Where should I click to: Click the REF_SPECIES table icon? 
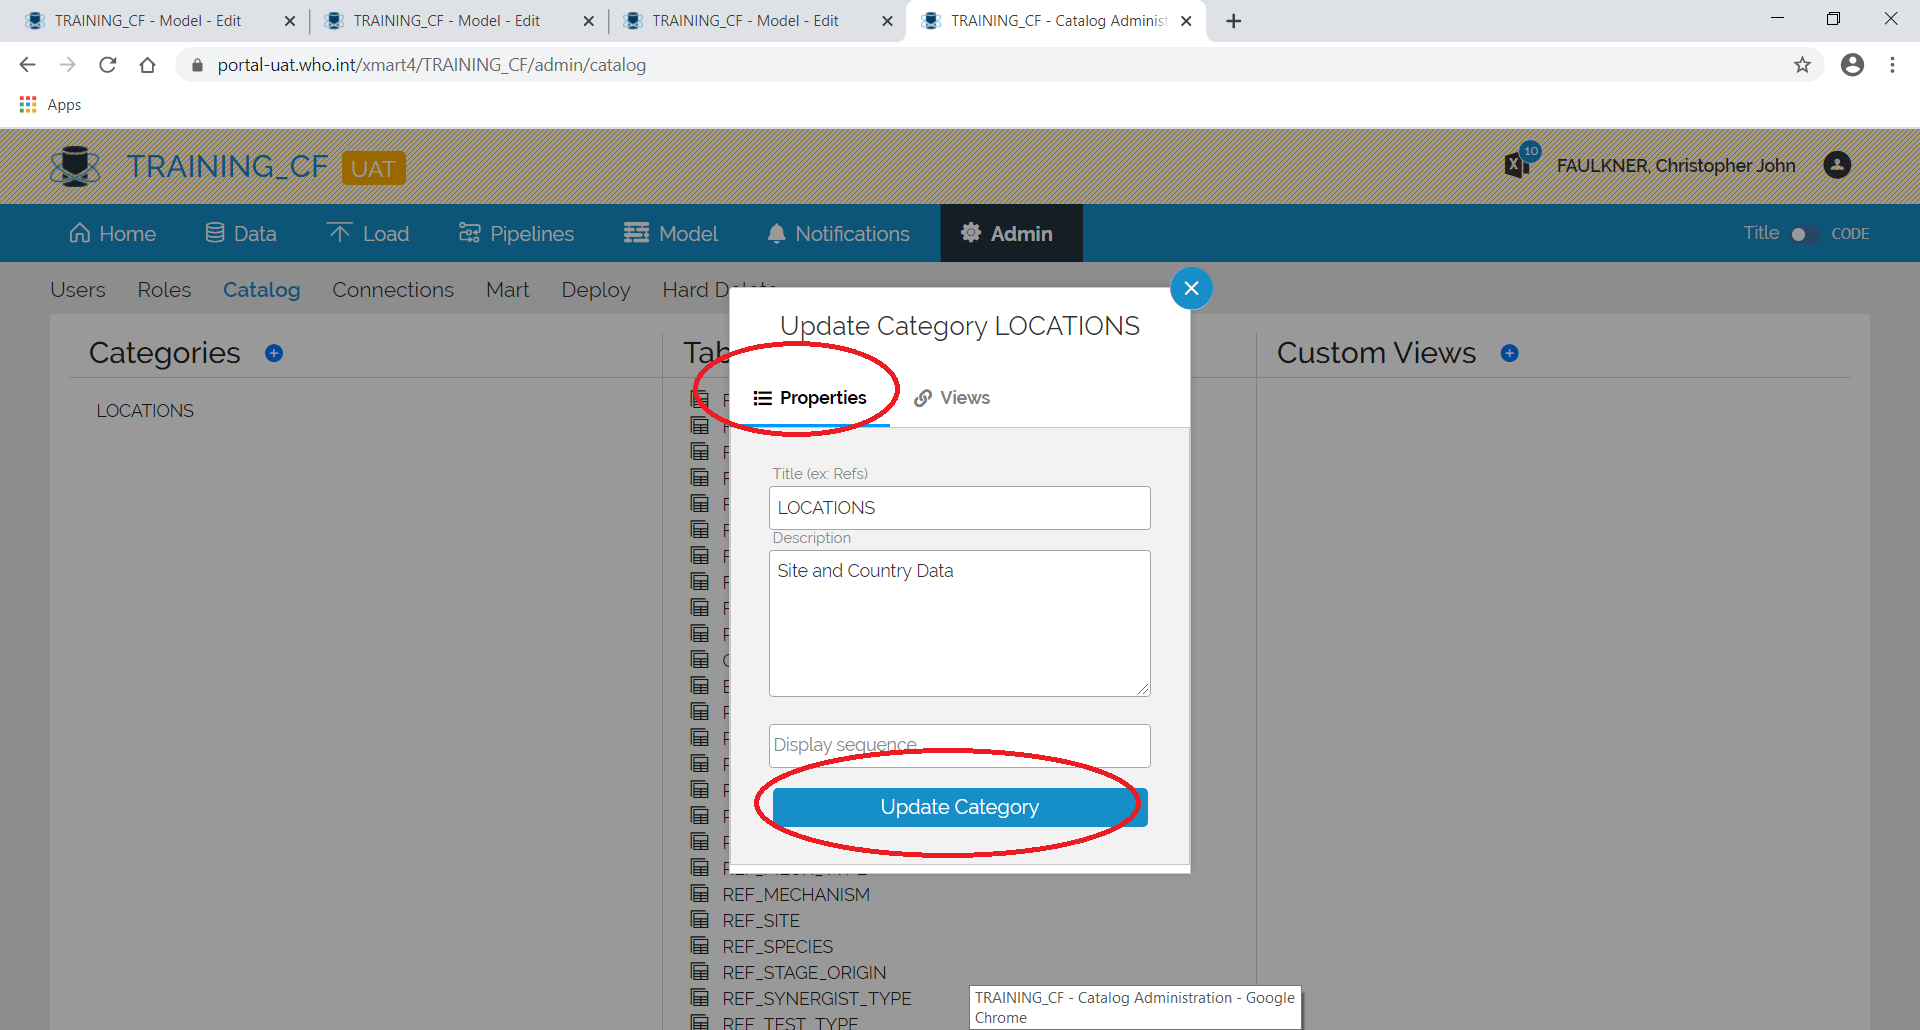tap(700, 946)
